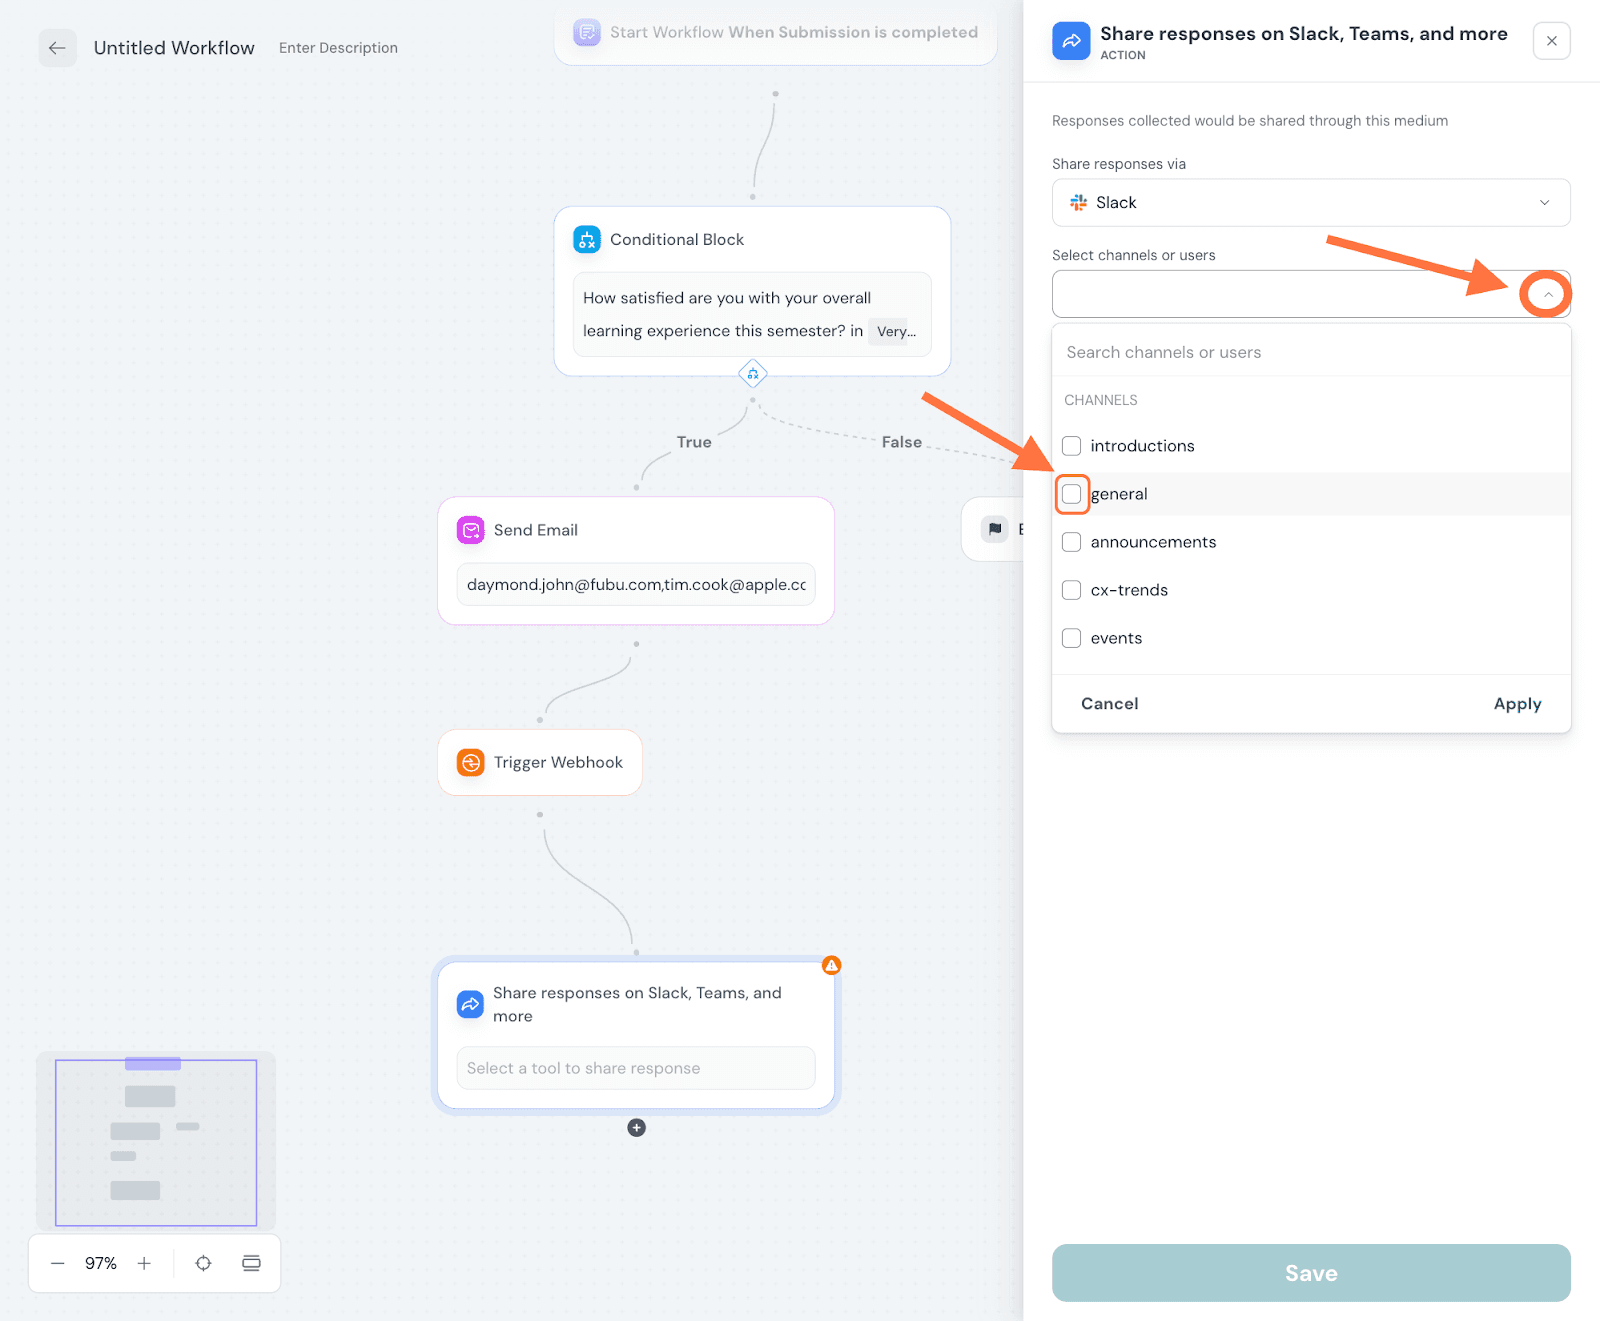Click the orange warning badge on share node

coord(831,965)
